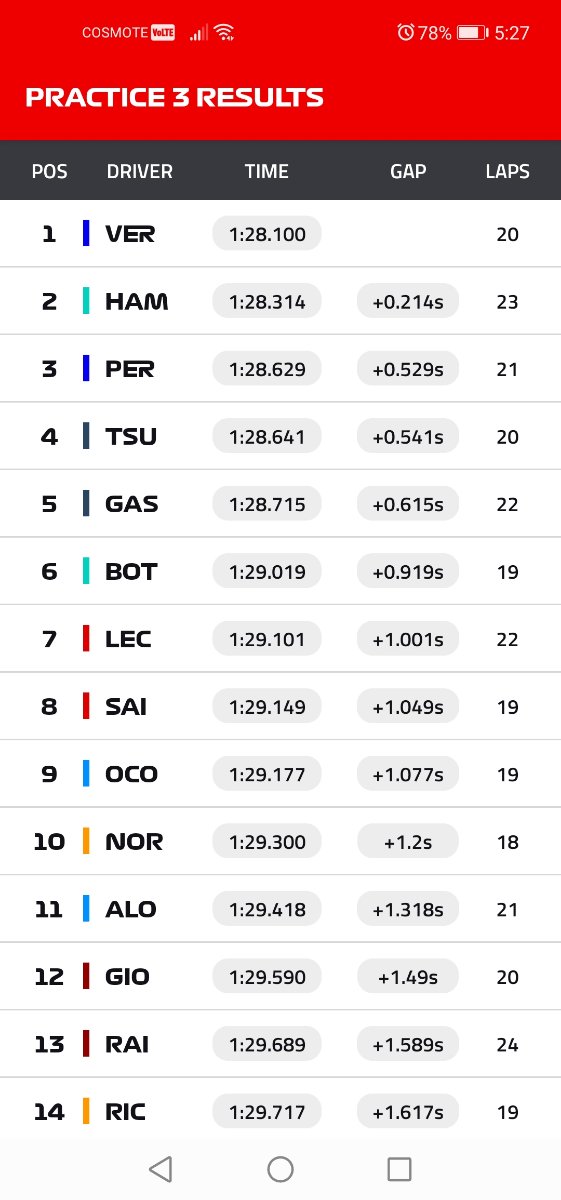Viewport: 561px width, 1200px height.
Task: Select VER's blue team color bar
Action: tap(86, 234)
